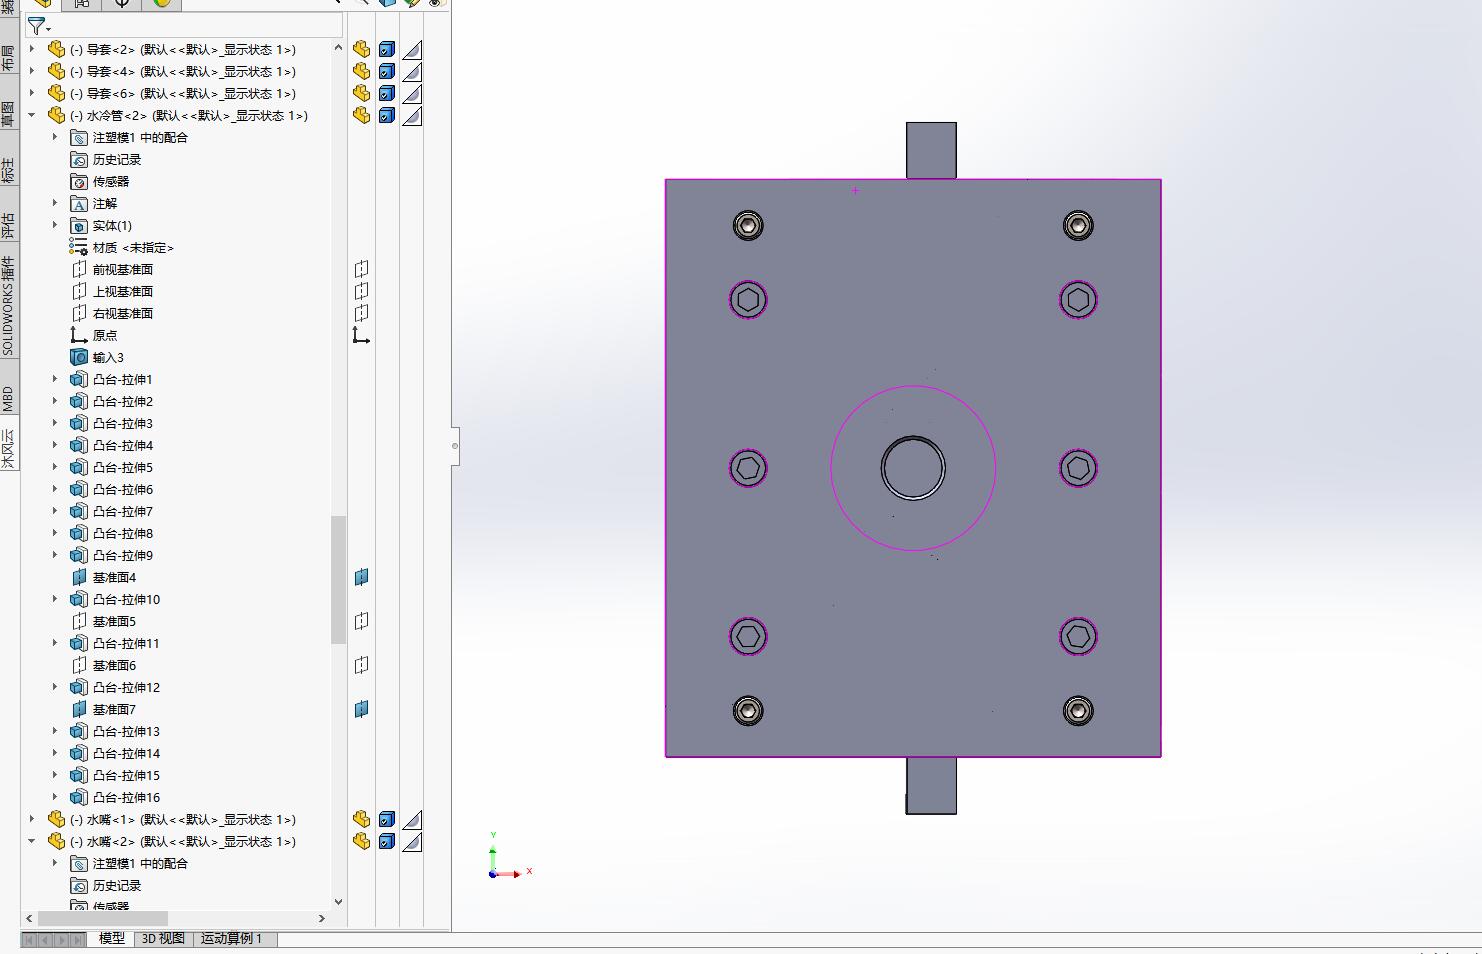Expand the 导套<2> component node
The image size is (1482, 954).
click(32, 49)
